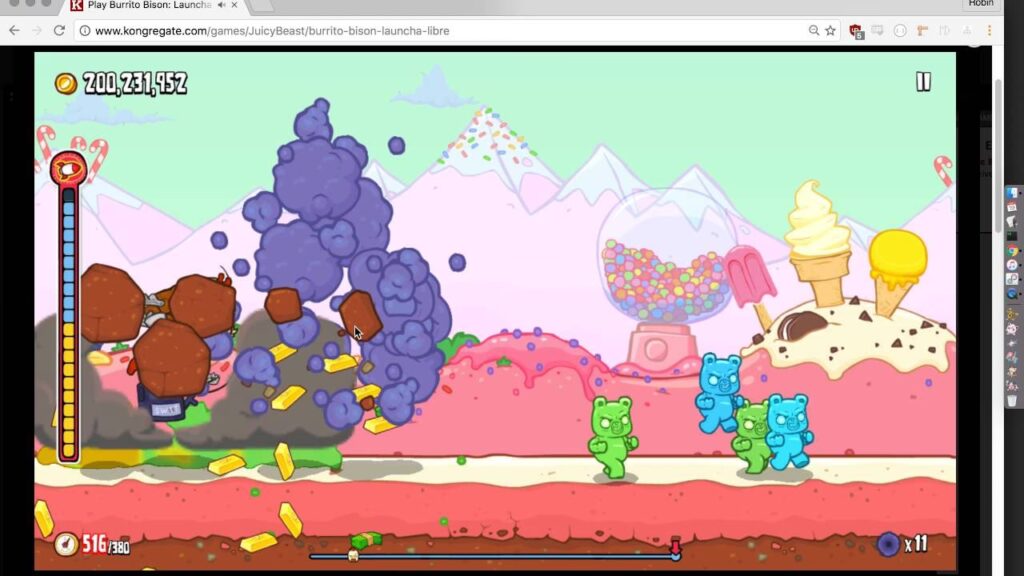Open the Chrome three-dot menu
Viewport: 1024px width, 576px height.
[989, 31]
